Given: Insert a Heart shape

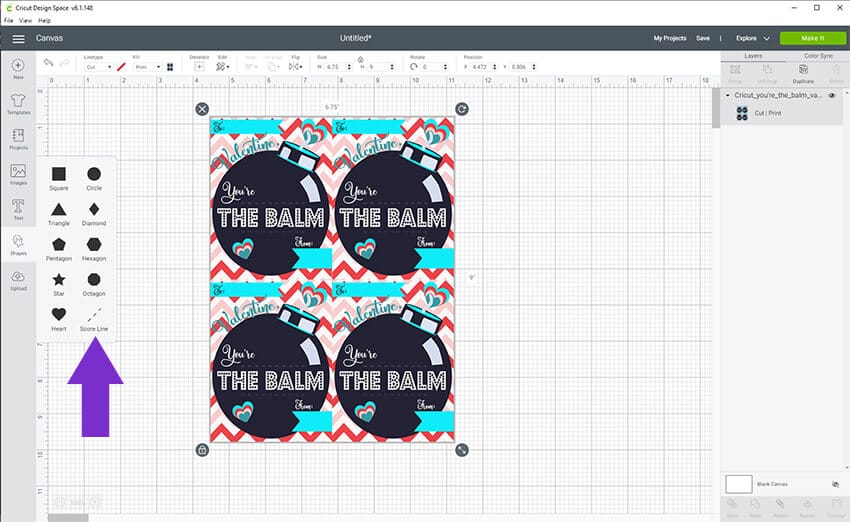Looking at the screenshot, I should point(59,319).
